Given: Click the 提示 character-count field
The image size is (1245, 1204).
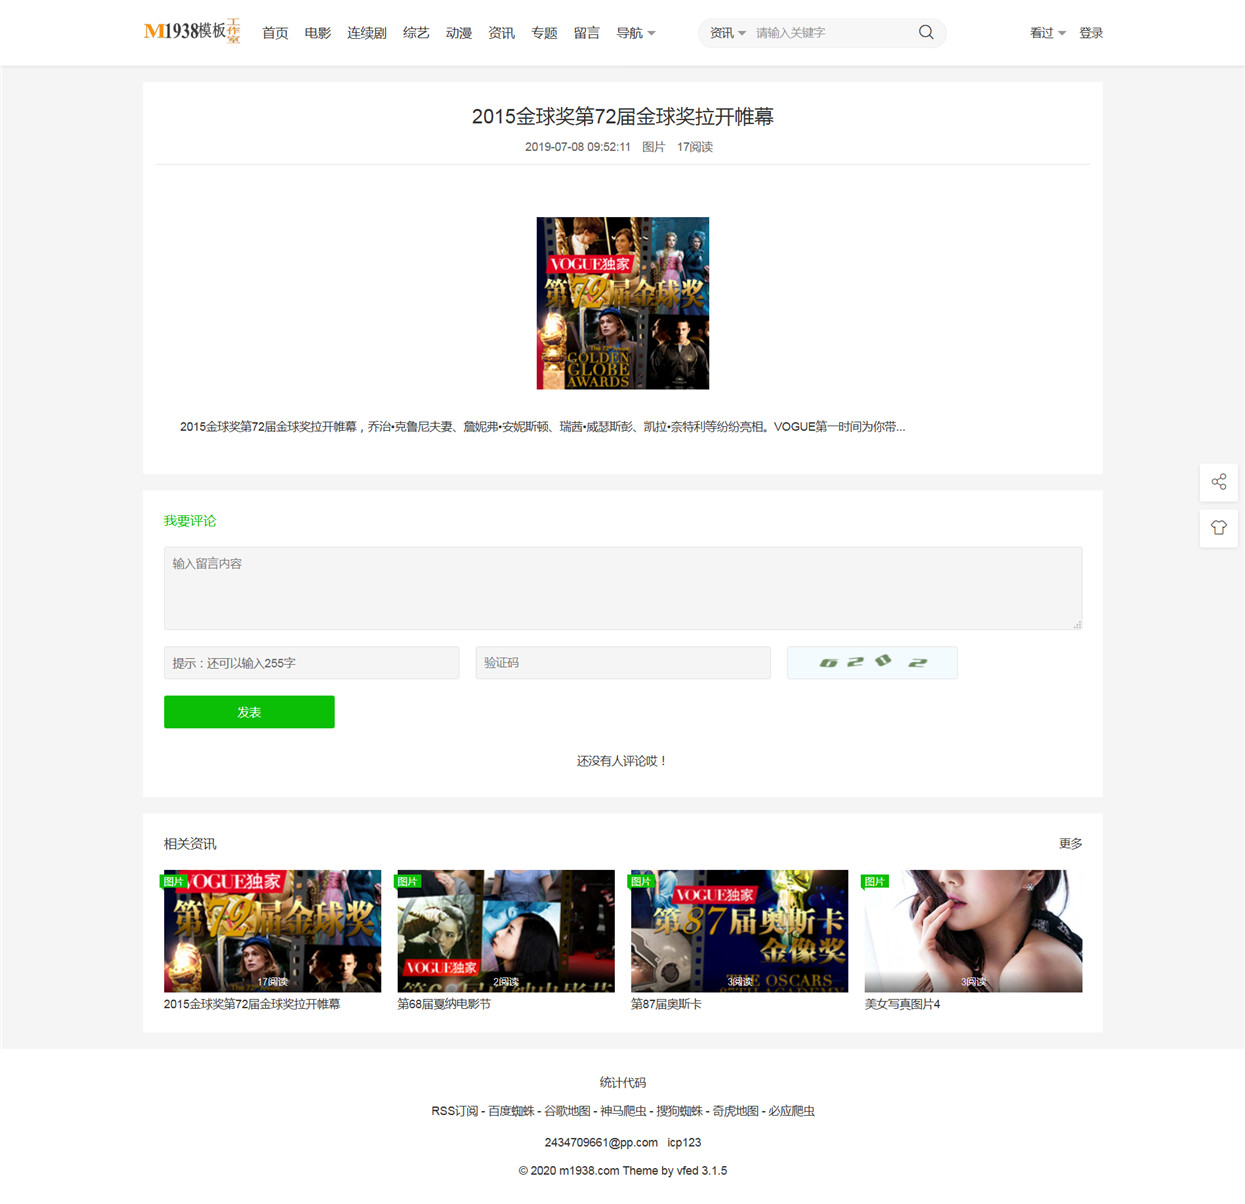Looking at the screenshot, I should pyautogui.click(x=312, y=663).
